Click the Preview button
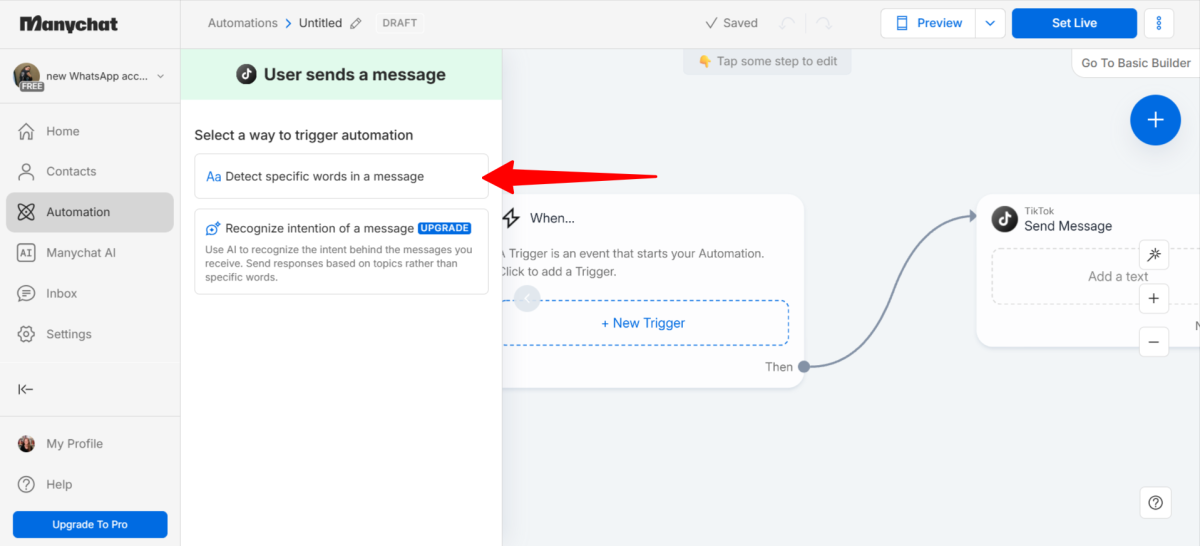Screen dimensions: 1200x546 [928, 23]
